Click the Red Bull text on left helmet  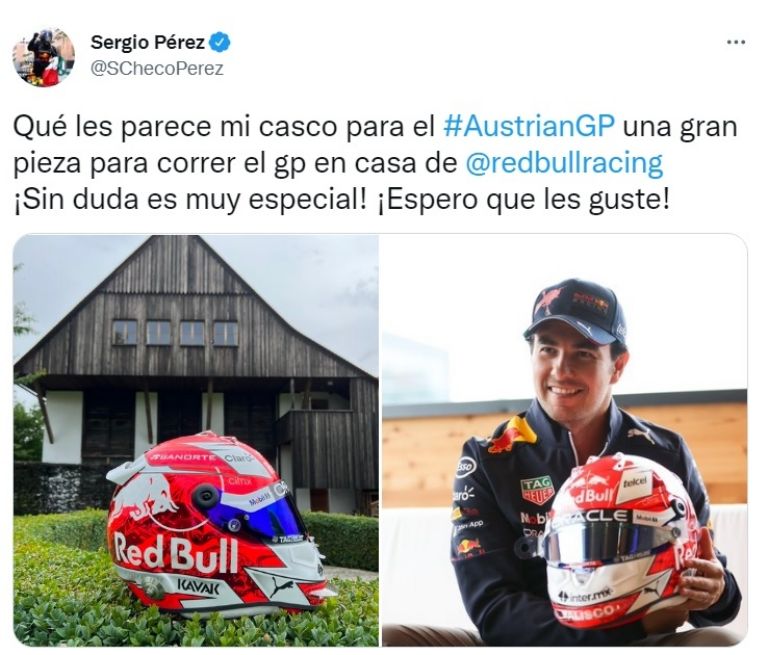click(176, 552)
